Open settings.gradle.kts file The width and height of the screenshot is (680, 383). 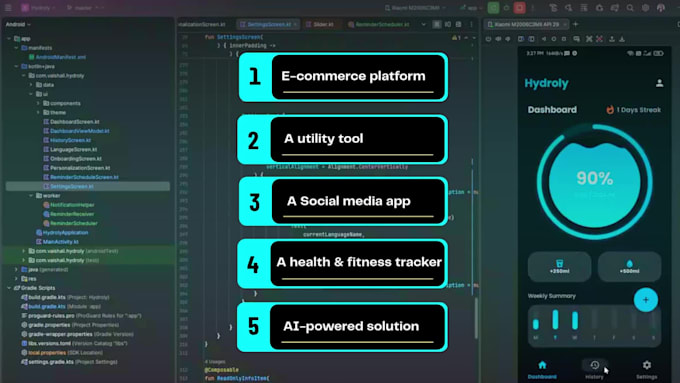[69, 362]
